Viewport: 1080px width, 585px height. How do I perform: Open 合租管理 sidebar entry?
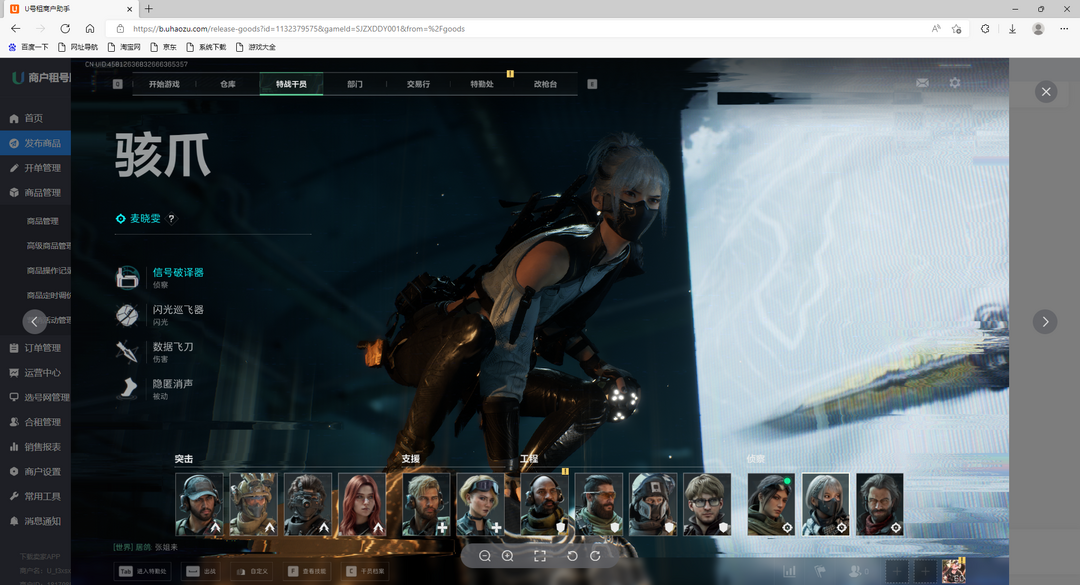[x=35, y=422]
